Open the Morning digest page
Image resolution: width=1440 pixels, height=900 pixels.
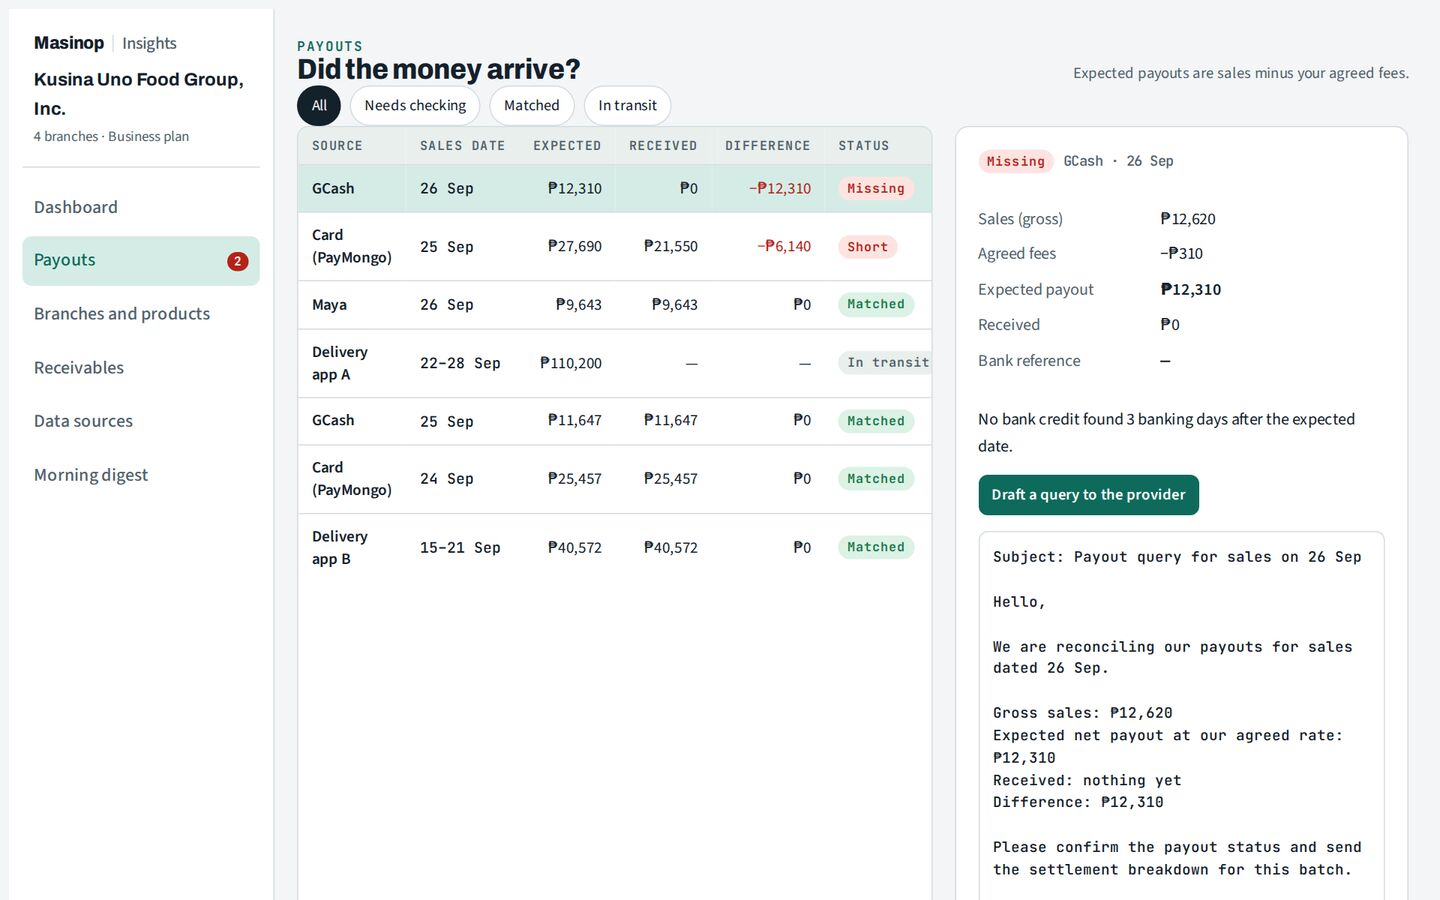[141, 475]
